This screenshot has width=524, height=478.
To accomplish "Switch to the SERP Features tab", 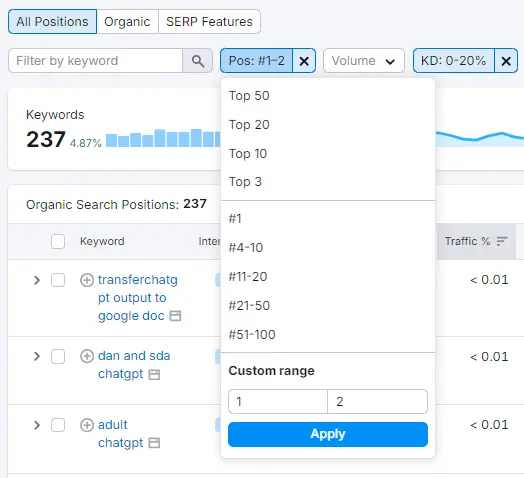I will (209, 22).
